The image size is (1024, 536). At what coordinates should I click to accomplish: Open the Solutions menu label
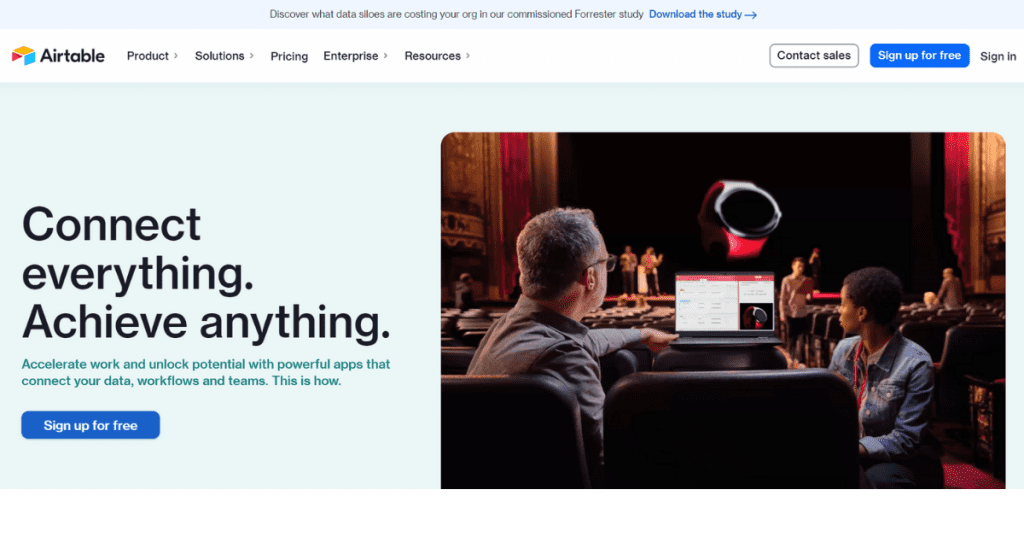[x=219, y=56]
